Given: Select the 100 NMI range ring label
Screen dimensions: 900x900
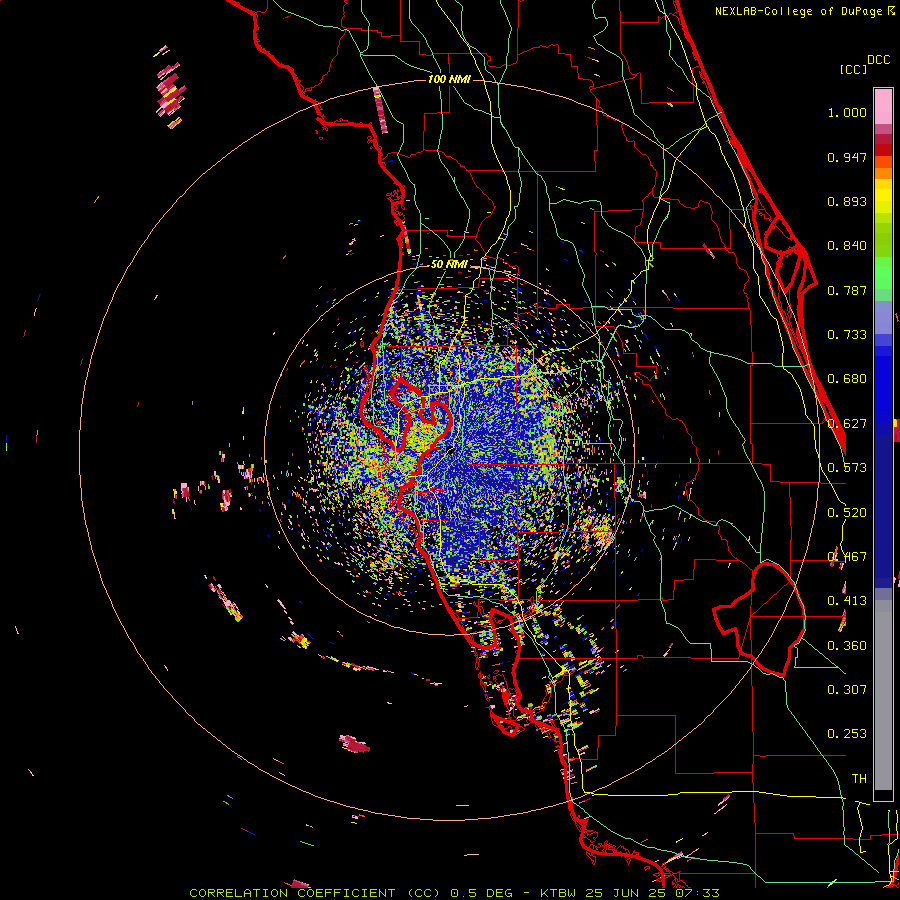Looking at the screenshot, I should pyautogui.click(x=449, y=79).
